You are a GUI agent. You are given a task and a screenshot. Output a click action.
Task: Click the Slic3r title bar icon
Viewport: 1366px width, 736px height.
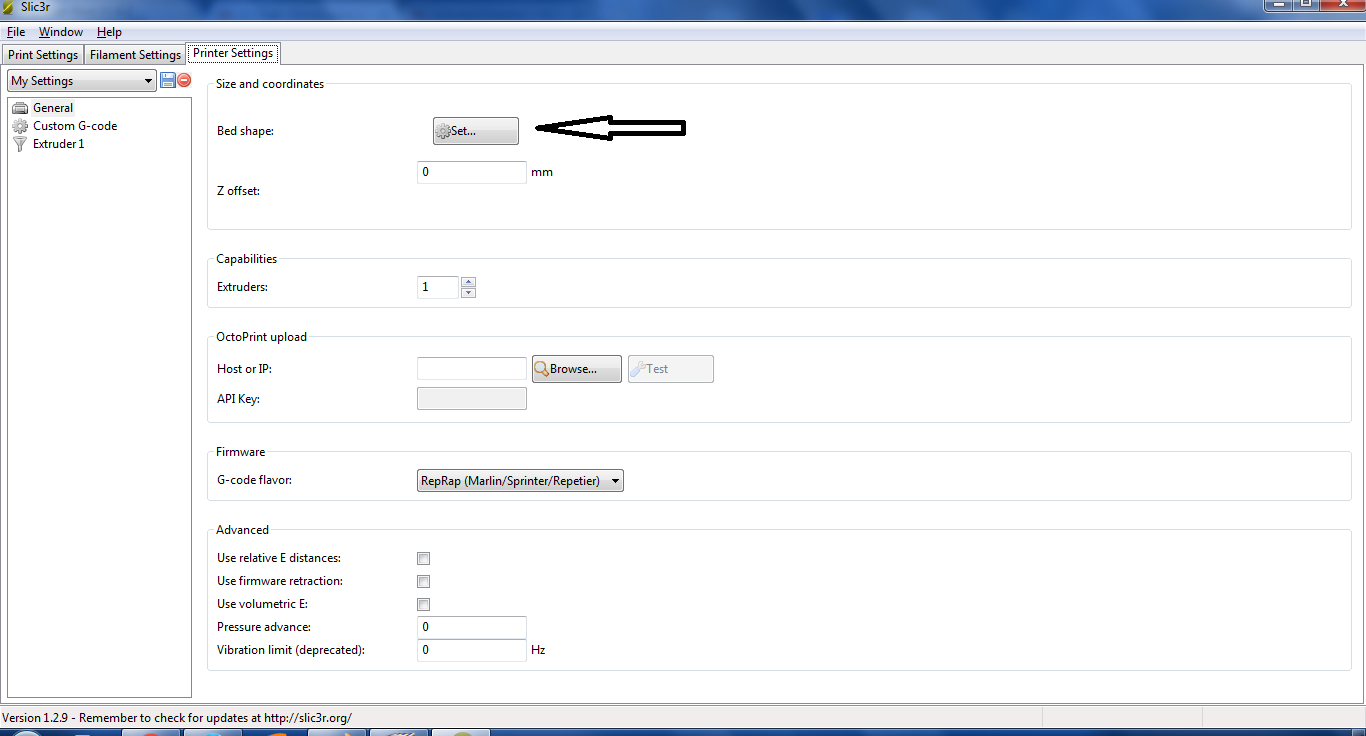click(x=9, y=6)
